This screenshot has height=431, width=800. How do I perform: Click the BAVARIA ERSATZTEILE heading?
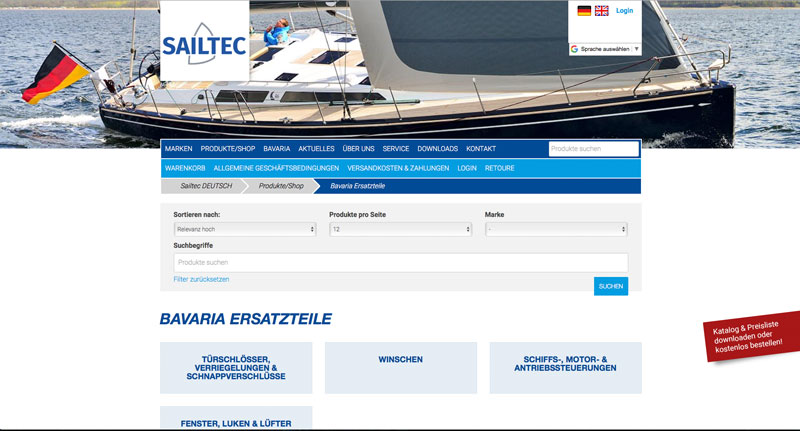tap(245, 319)
